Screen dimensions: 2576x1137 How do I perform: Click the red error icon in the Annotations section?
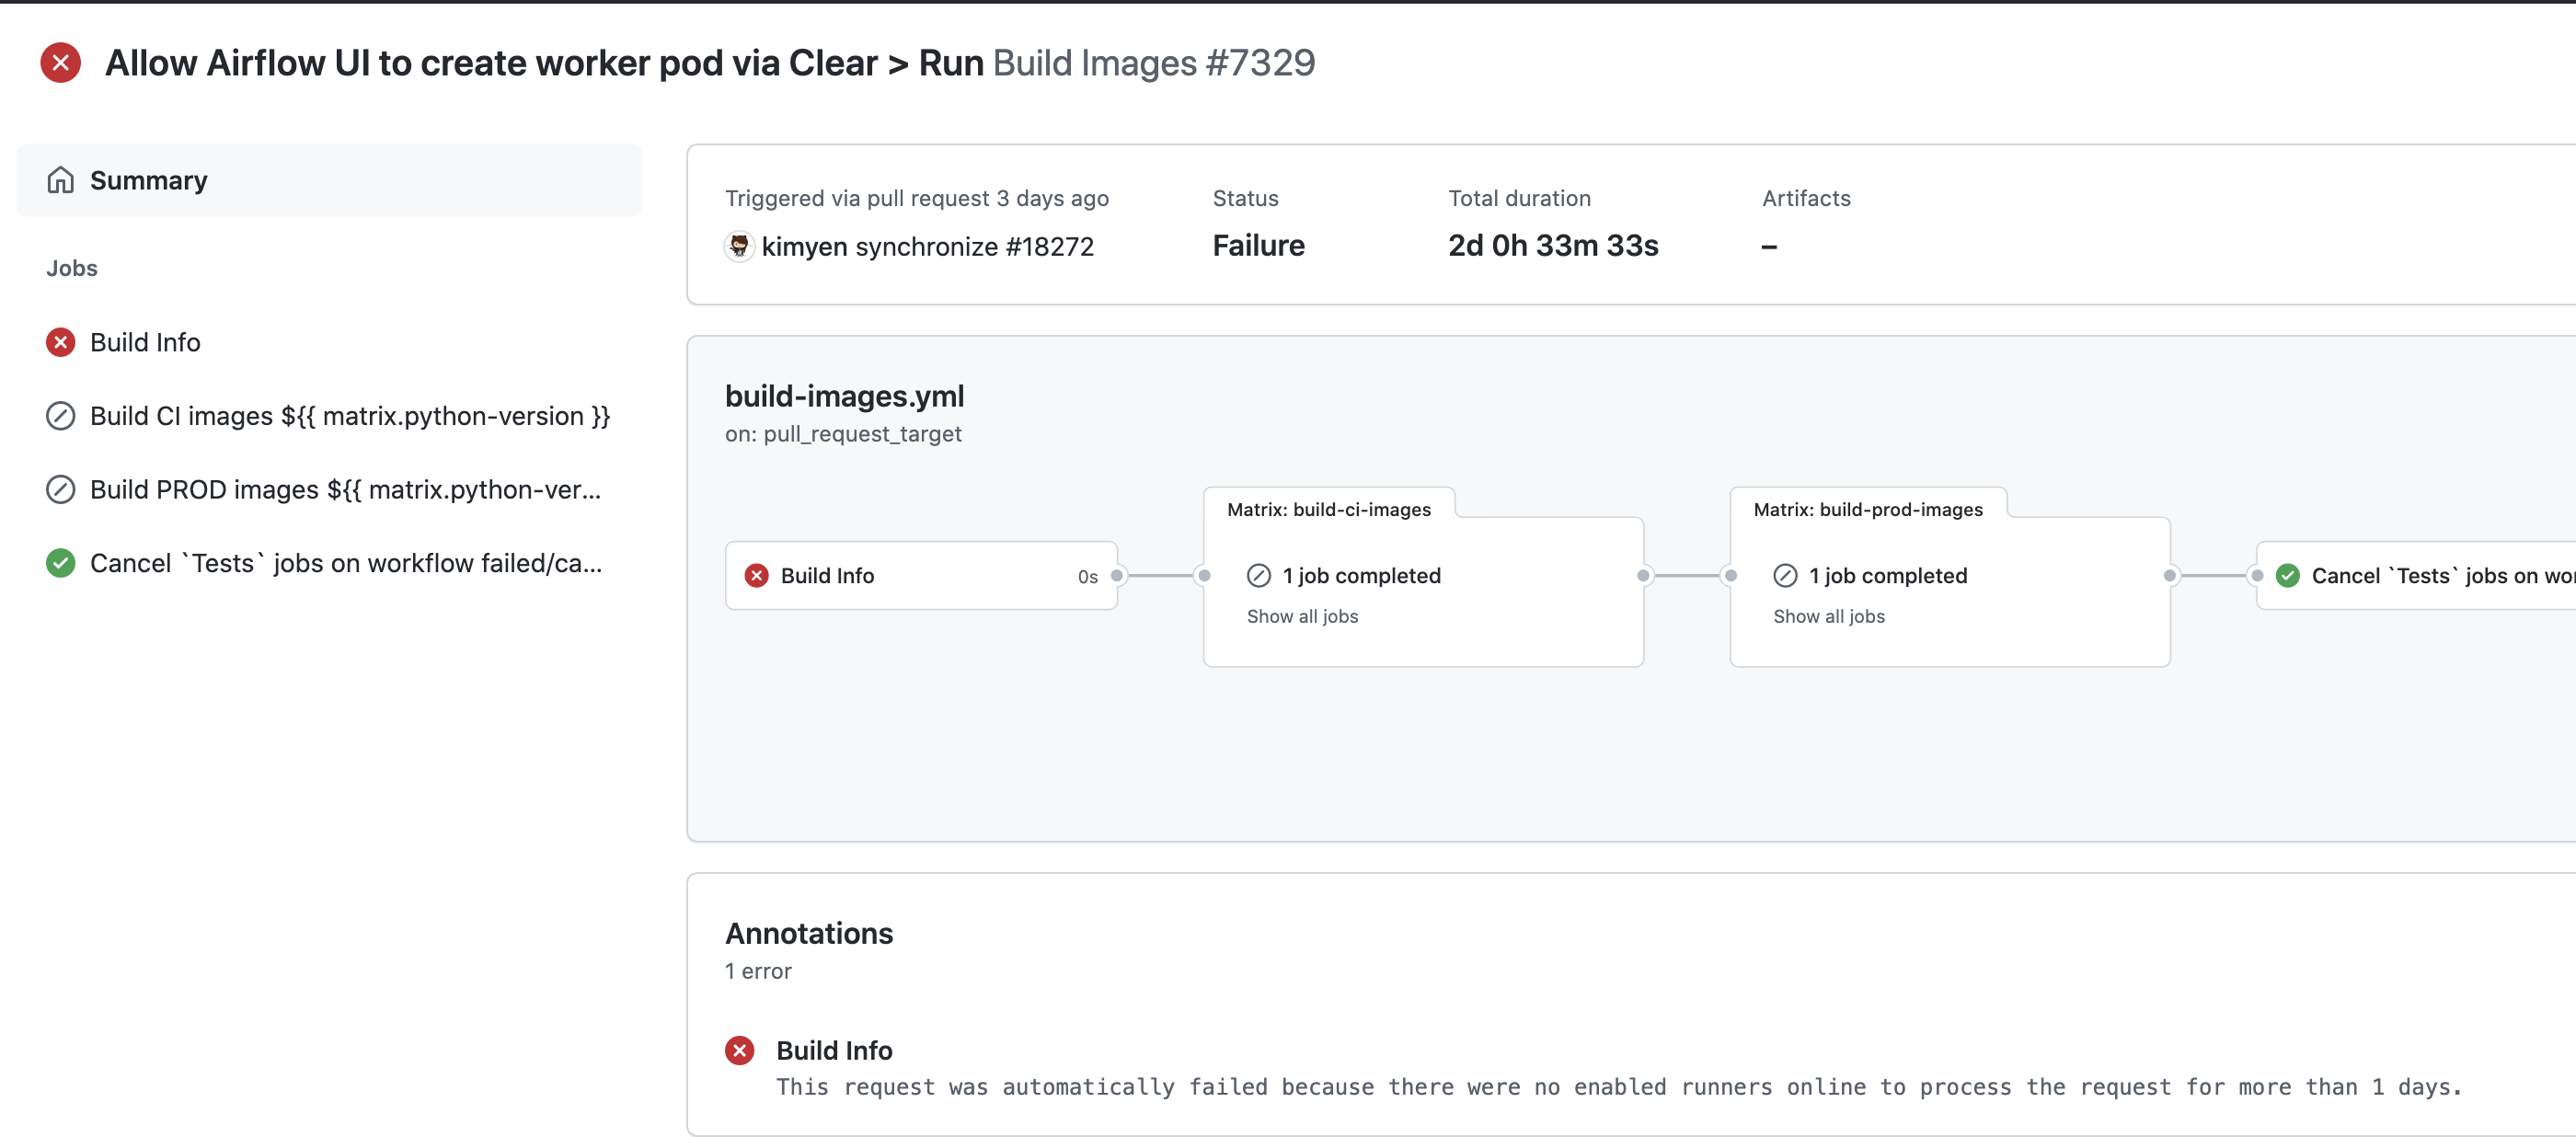739,1050
